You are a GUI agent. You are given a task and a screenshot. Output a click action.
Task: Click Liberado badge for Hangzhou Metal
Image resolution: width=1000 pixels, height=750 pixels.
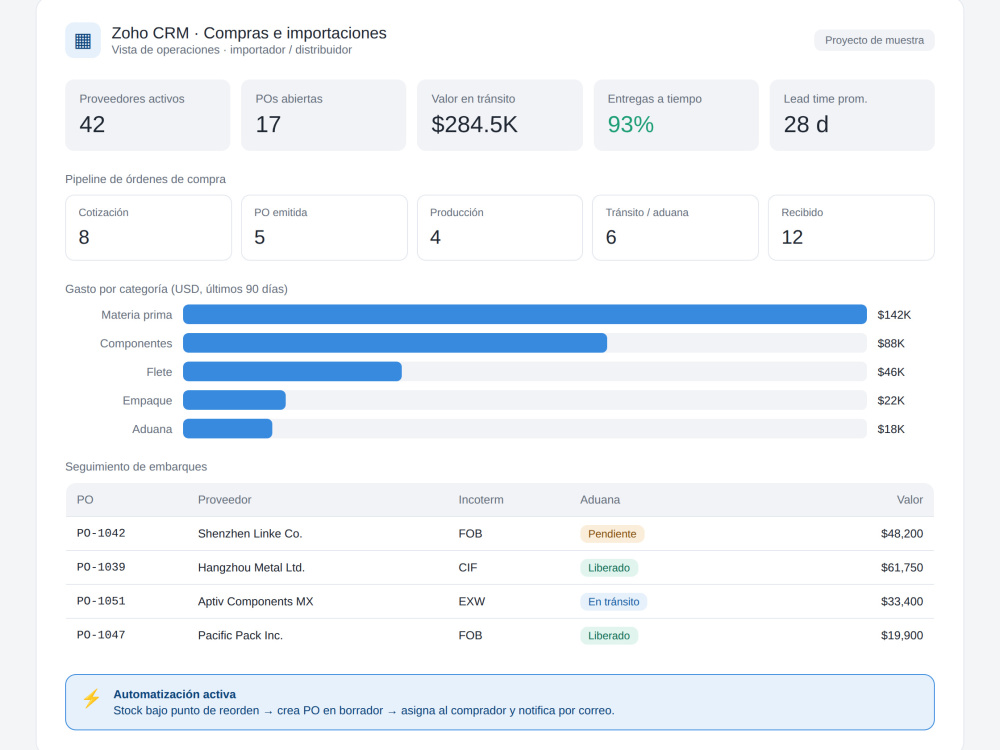[609, 568]
